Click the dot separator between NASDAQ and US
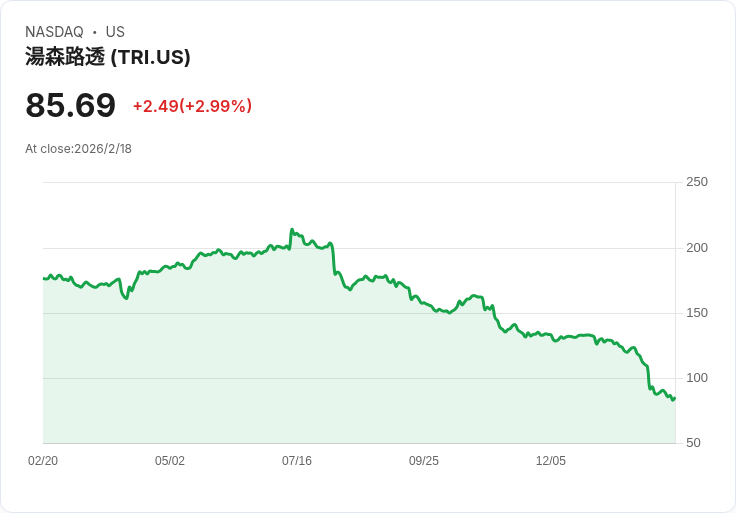Screen dimensions: 736x513 (x=94, y=32)
